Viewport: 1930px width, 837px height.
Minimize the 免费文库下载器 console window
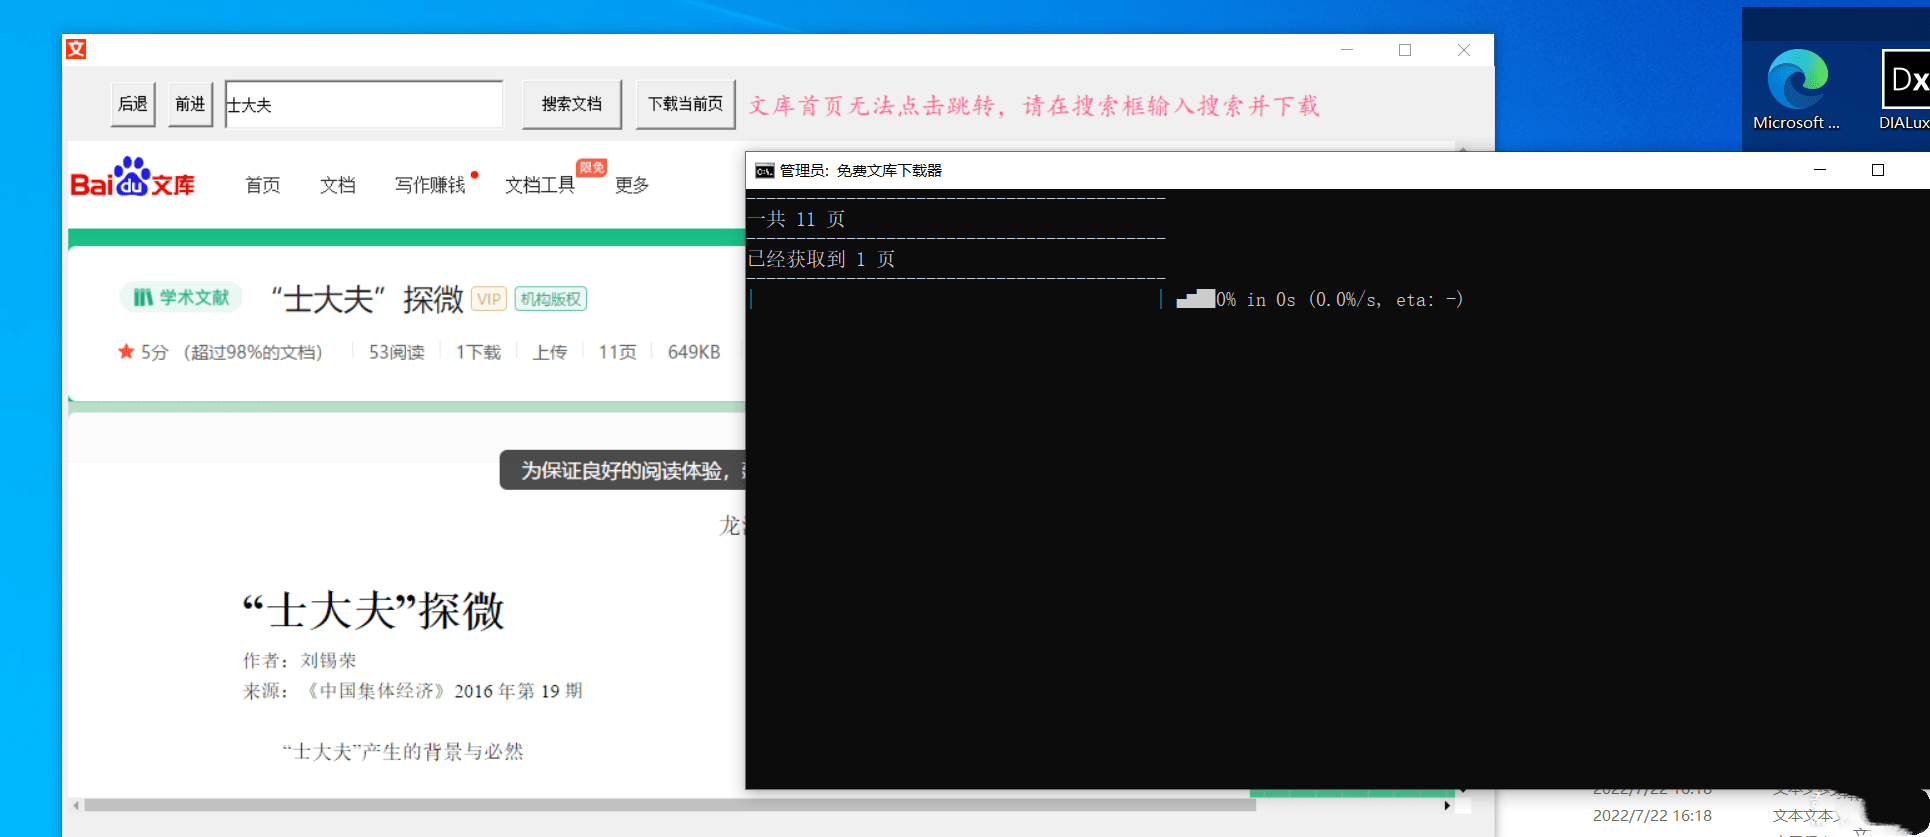tap(1820, 170)
